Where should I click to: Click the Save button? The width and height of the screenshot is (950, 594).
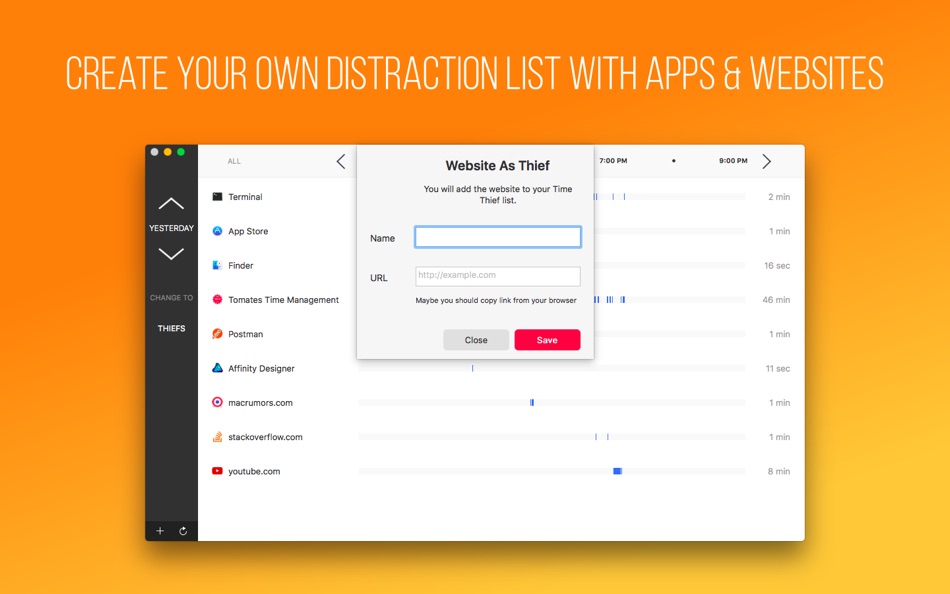pyautogui.click(x=547, y=340)
